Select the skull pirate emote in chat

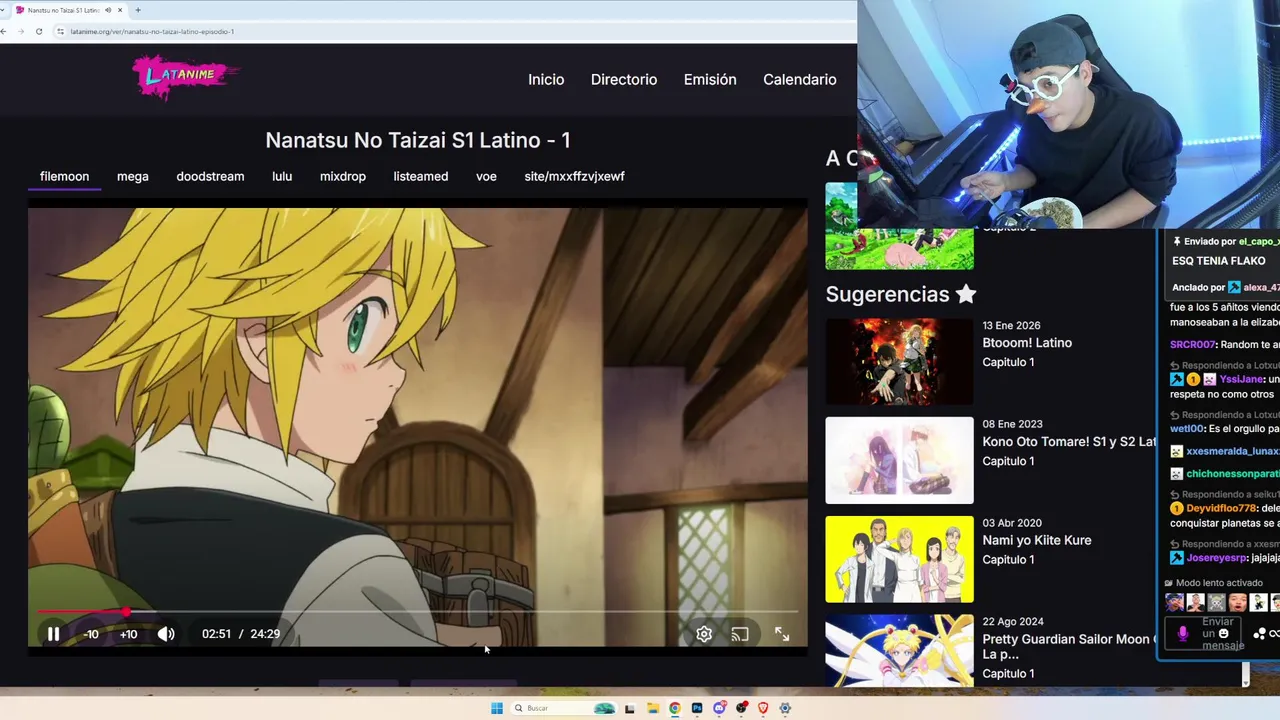(1216, 603)
